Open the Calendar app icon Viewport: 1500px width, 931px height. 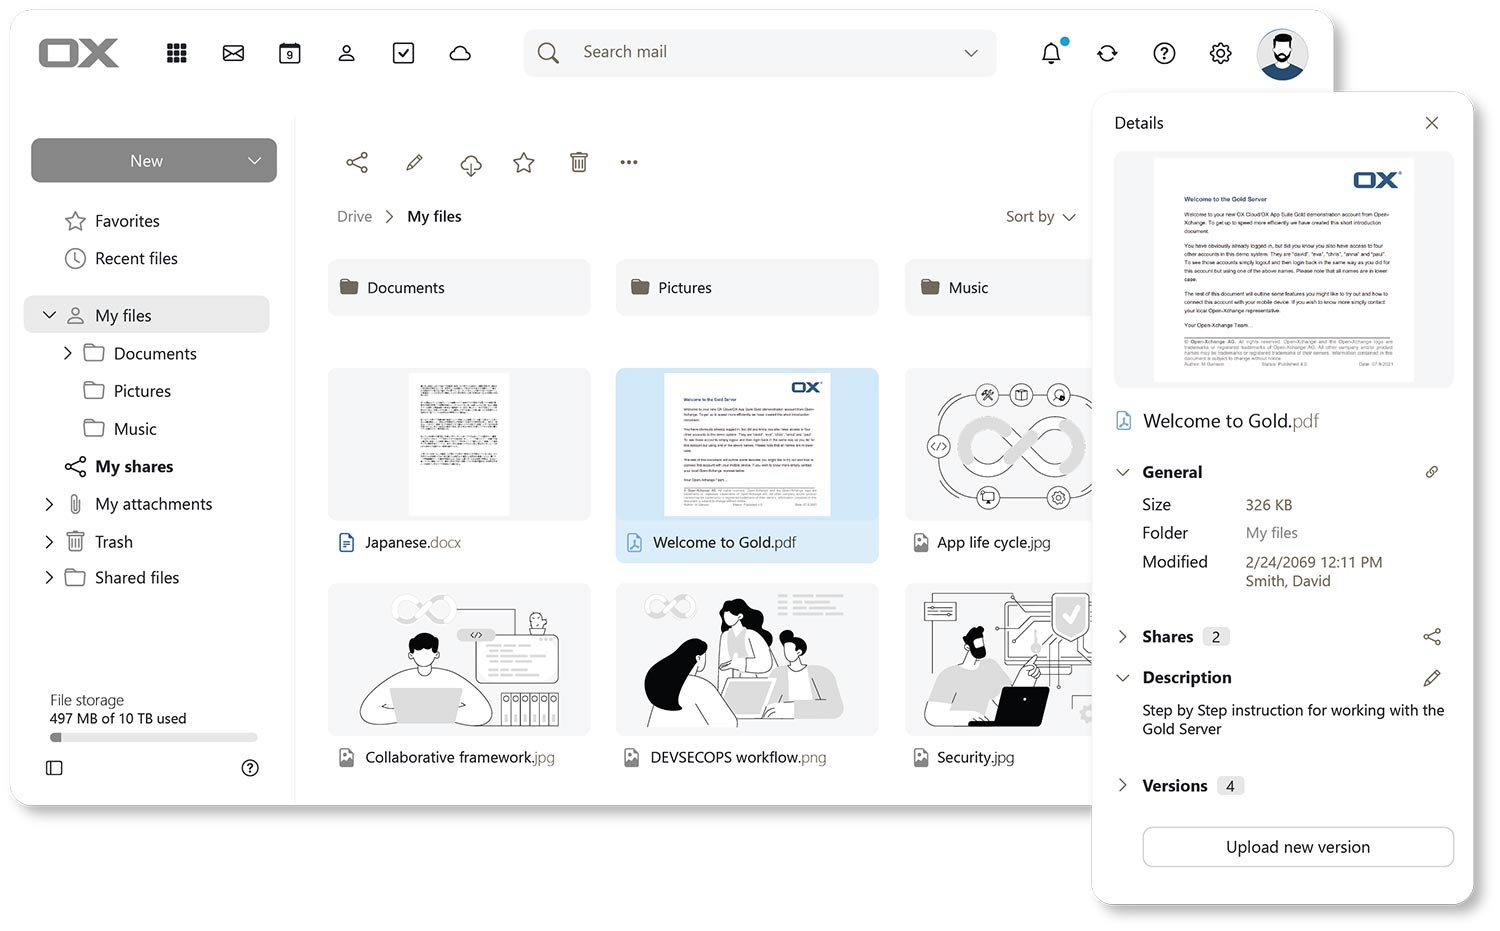click(289, 53)
